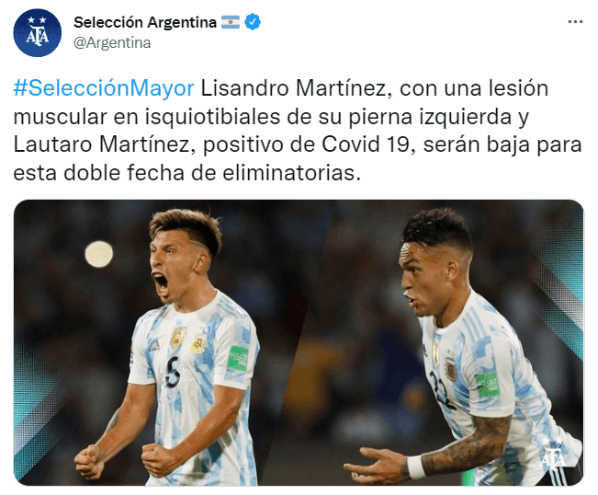Screen dimensions: 598x495
Task: Click the gold crest on number 6 shirt
Action: tap(178, 338)
